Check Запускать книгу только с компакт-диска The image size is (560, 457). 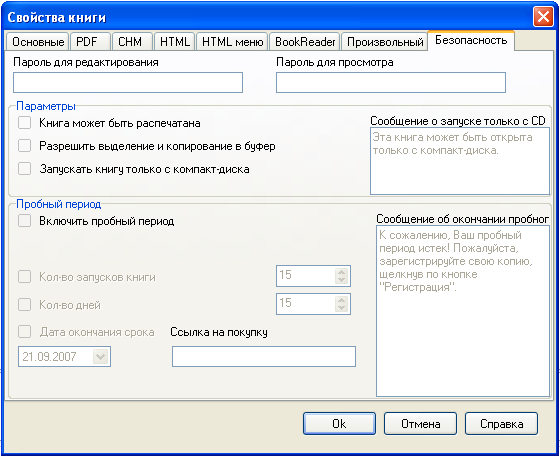click(x=25, y=169)
